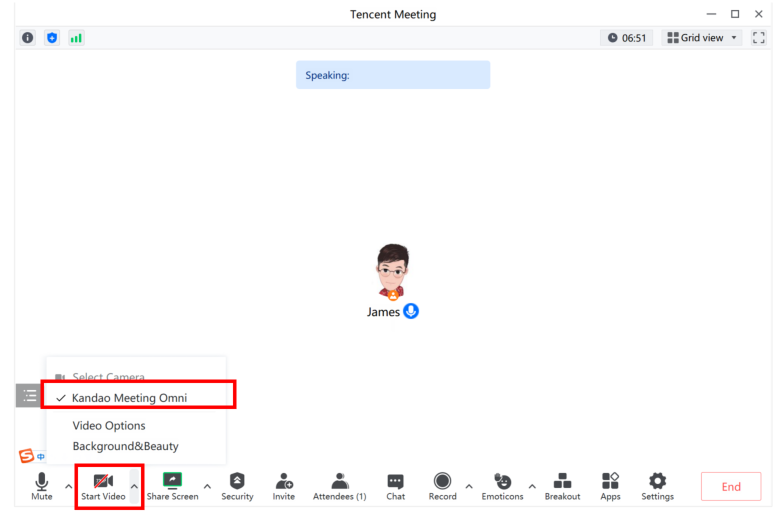Open Background&Beauty menu entry
This screenshot has width=781, height=522.
pos(126,446)
